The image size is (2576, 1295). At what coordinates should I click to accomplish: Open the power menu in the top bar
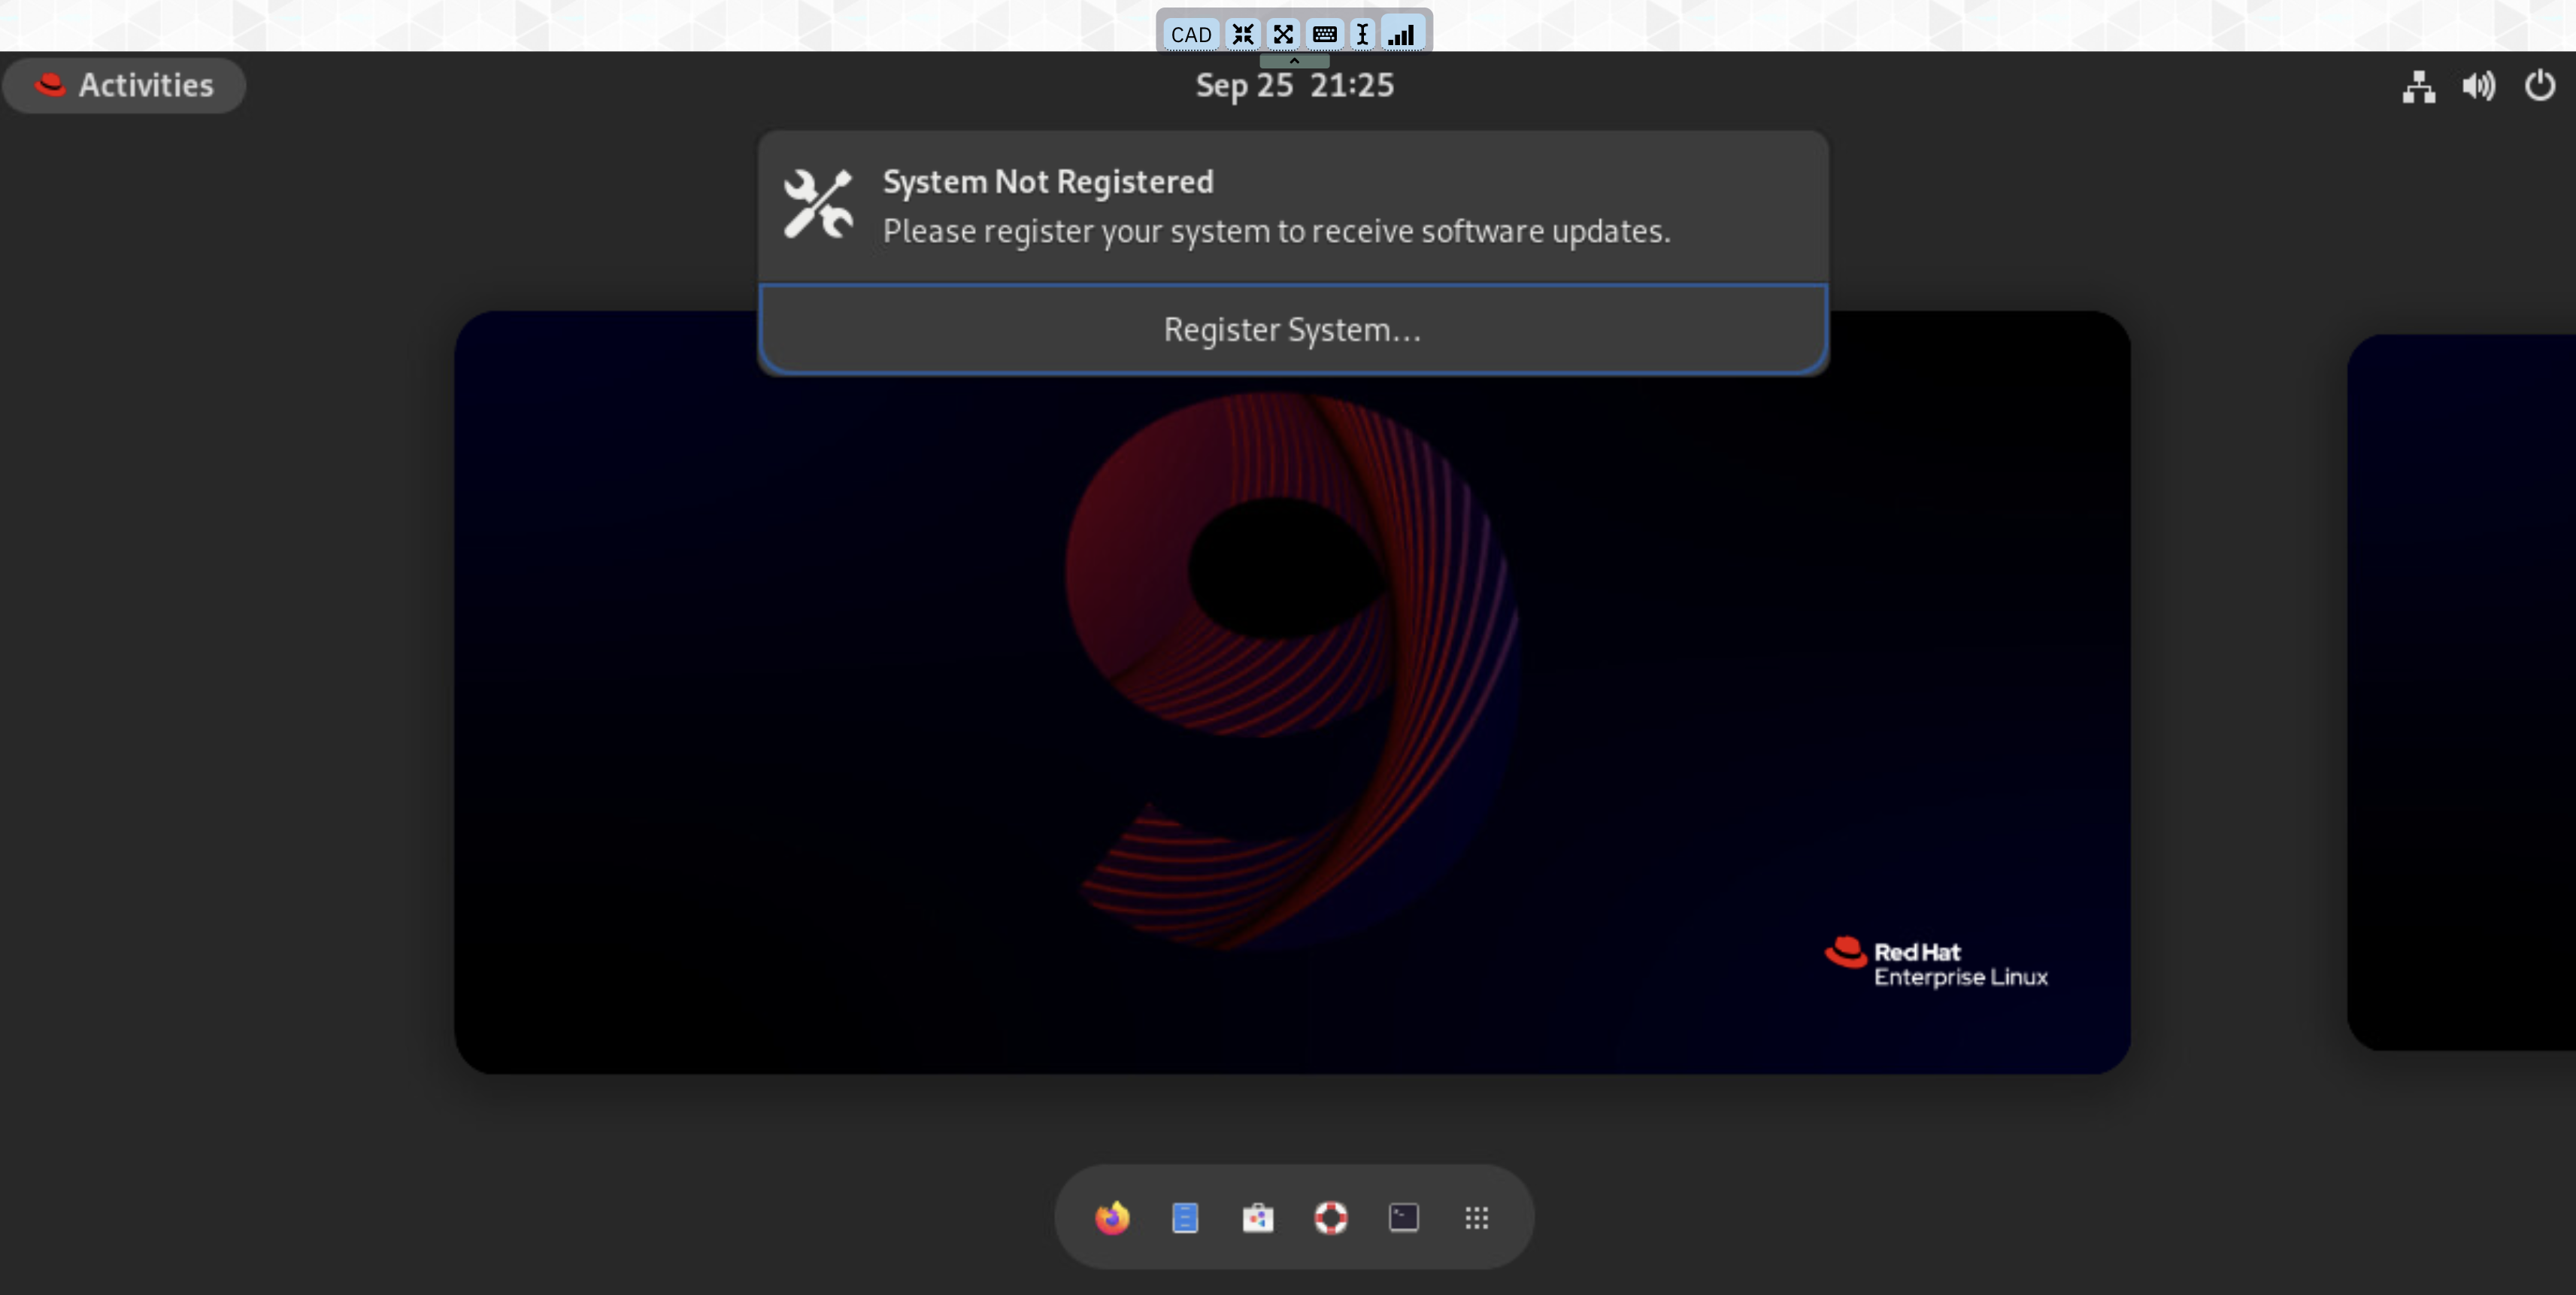[x=2539, y=86]
